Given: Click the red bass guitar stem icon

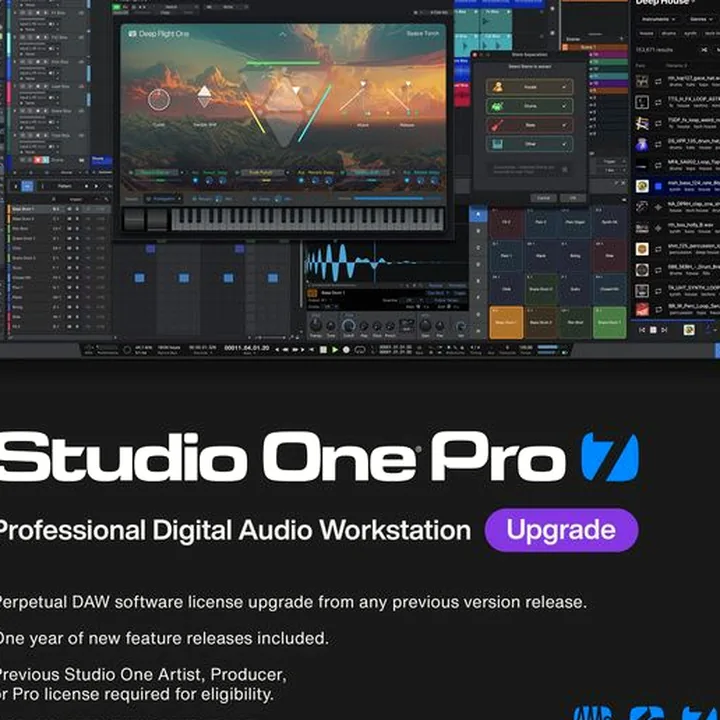Looking at the screenshot, I should pos(497,125).
